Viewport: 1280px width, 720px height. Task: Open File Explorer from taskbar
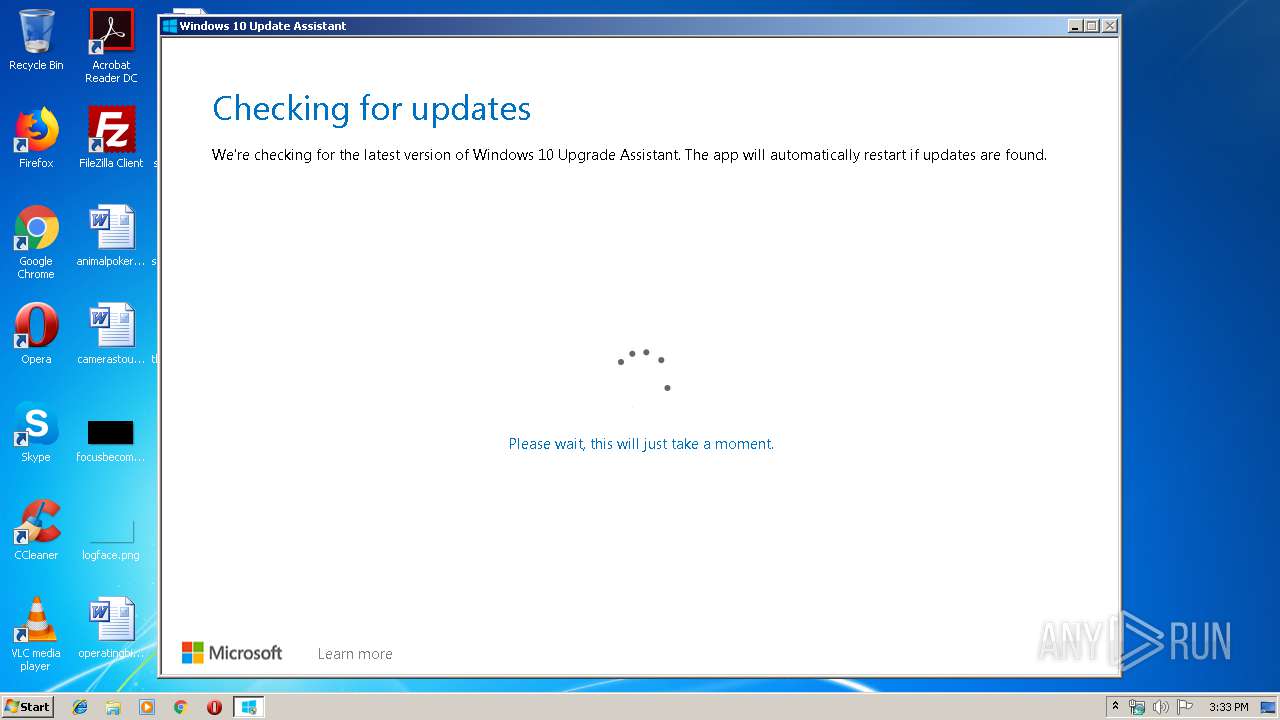coord(113,707)
